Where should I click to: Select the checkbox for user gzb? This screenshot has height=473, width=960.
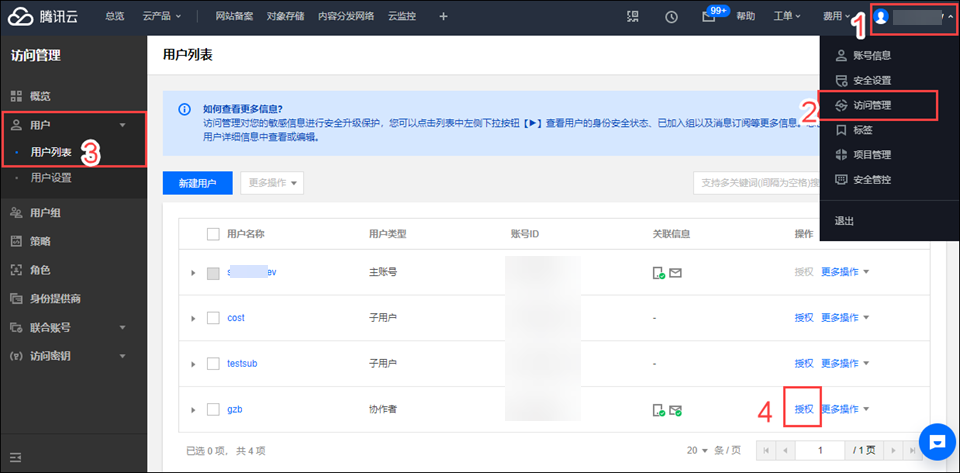[x=212, y=409]
